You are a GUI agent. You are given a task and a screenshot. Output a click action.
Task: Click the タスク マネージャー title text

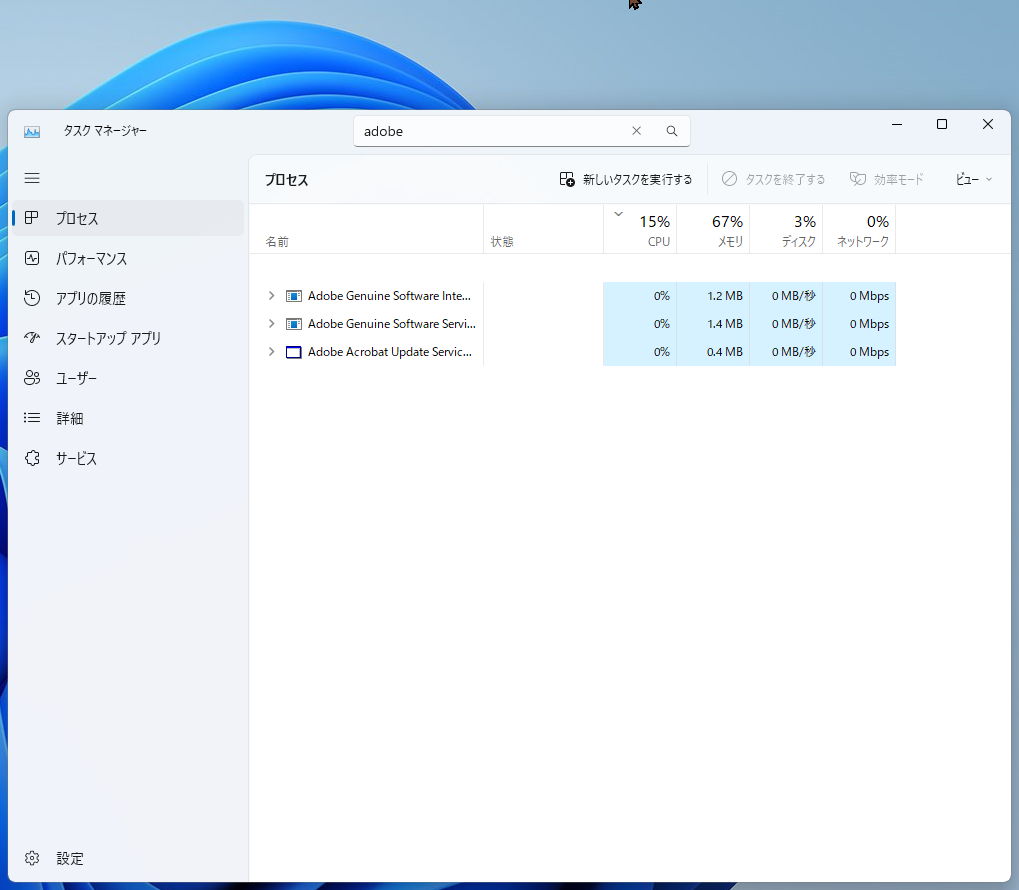coord(105,131)
